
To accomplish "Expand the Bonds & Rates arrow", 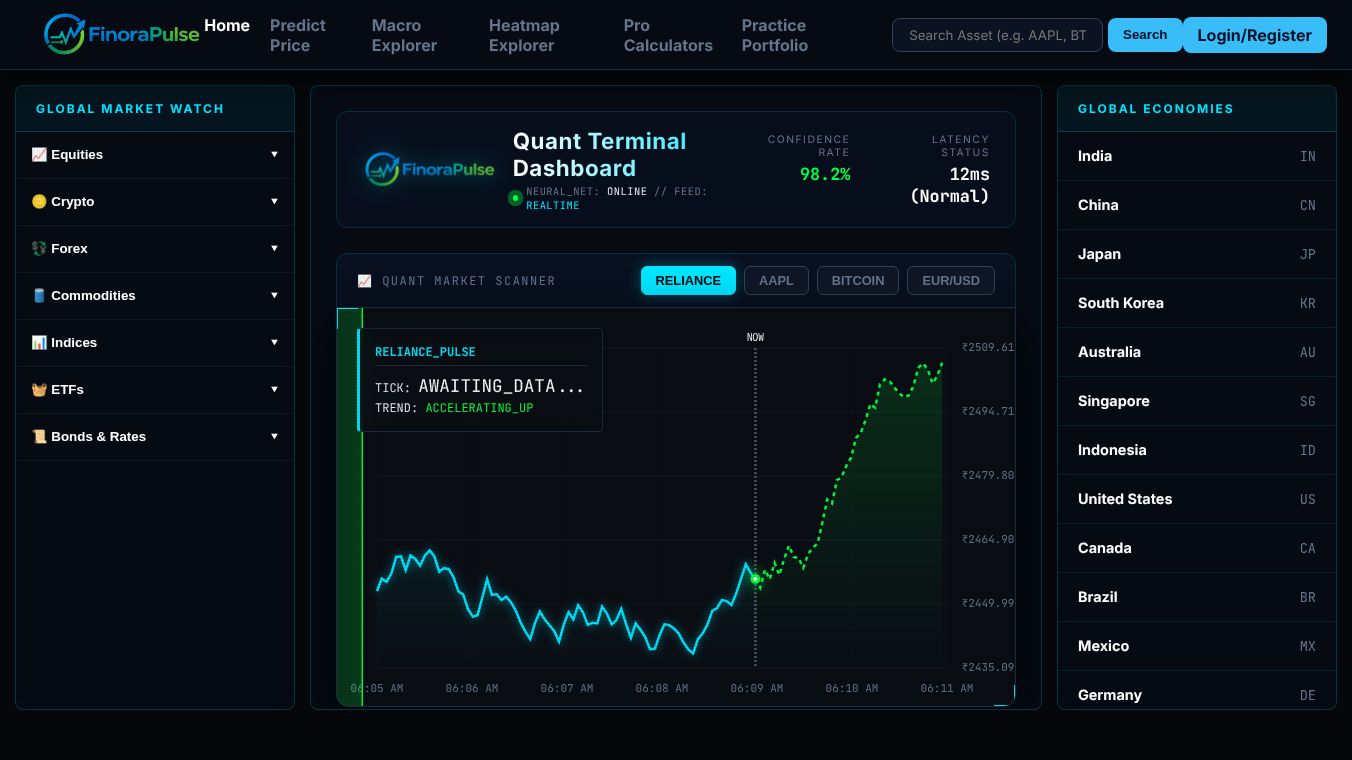I will [x=274, y=437].
